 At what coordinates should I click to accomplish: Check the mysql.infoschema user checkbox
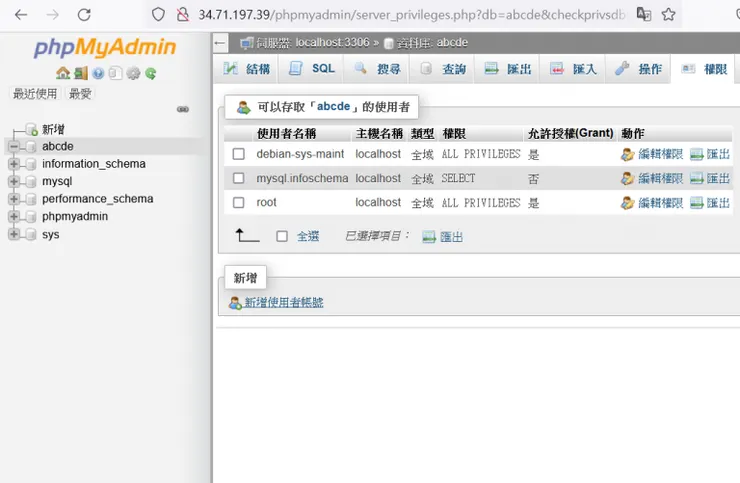239,178
